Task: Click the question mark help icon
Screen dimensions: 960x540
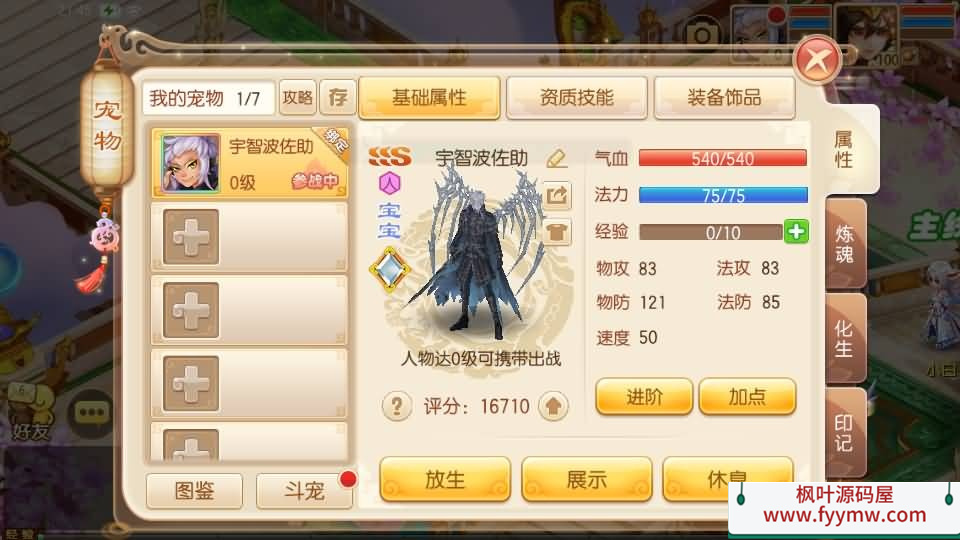Action: 397,406
